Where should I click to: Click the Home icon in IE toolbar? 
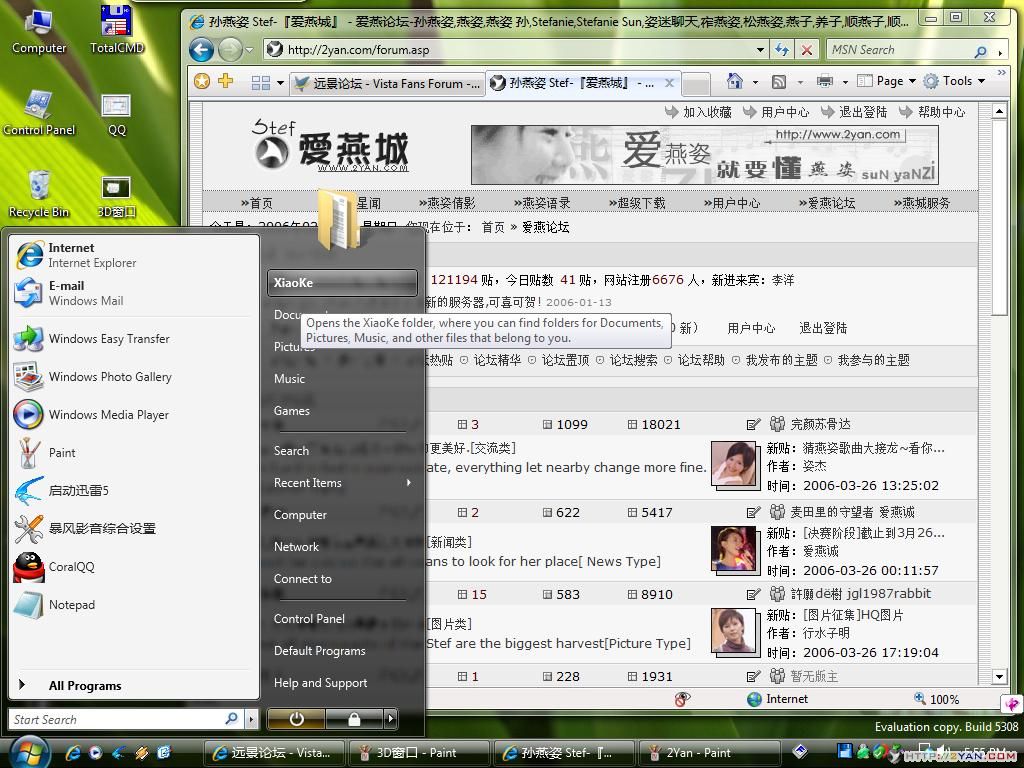tap(735, 82)
